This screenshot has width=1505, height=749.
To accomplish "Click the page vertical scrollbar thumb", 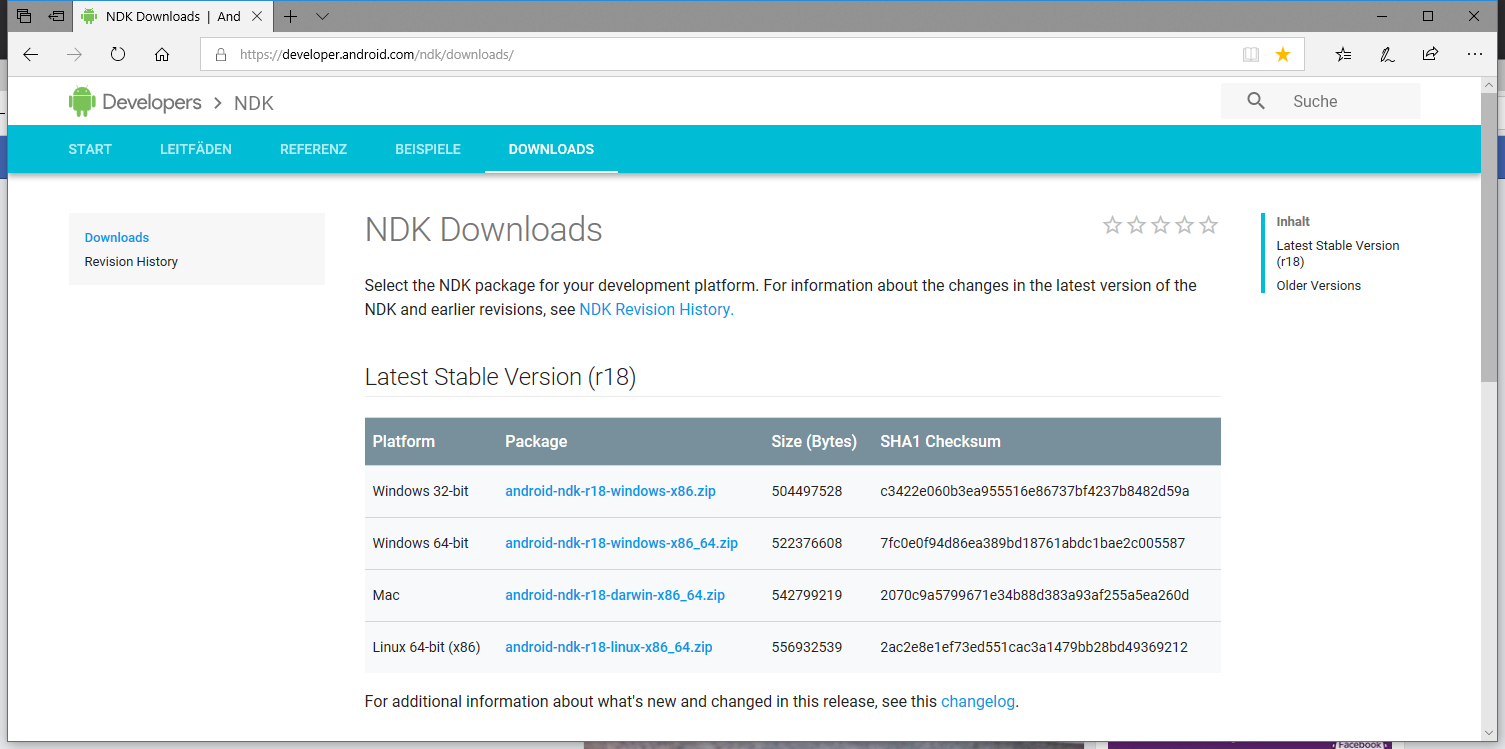I will tap(1489, 237).
